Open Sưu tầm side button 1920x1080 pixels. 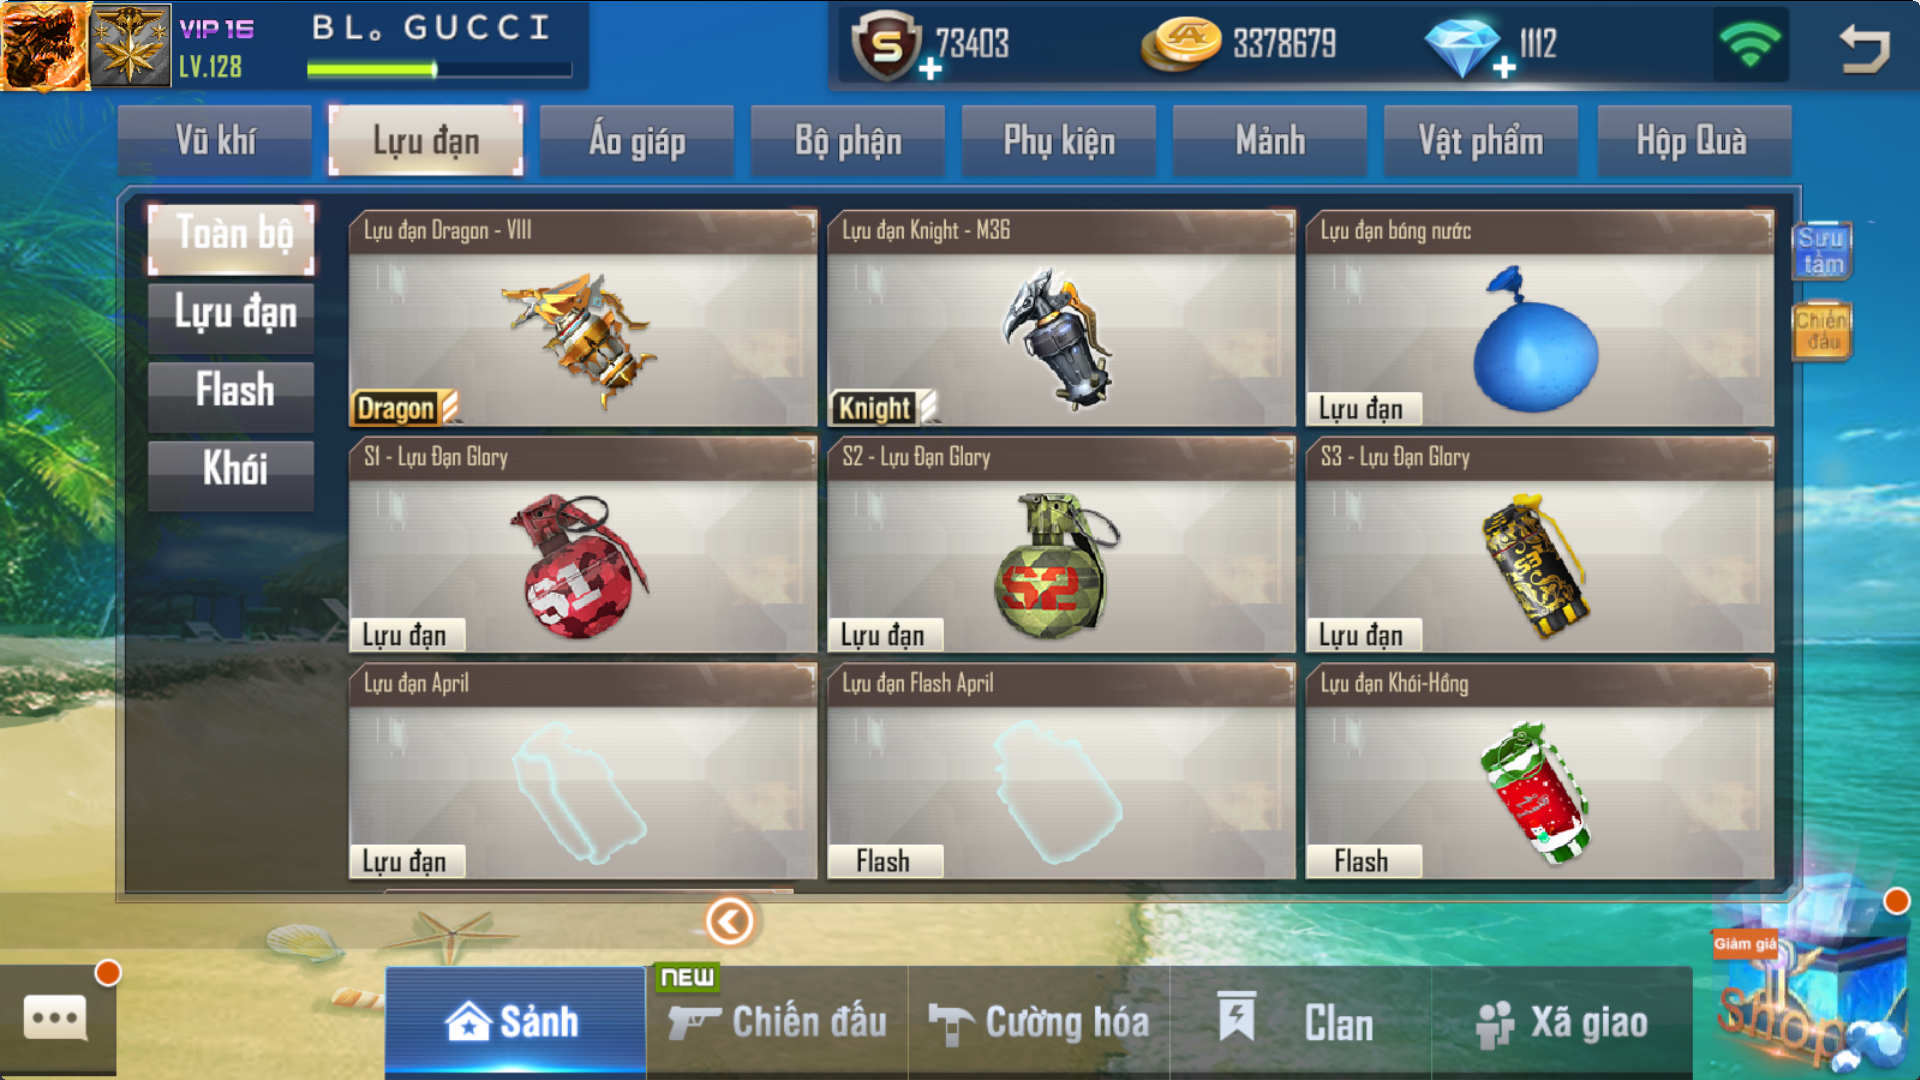point(1821,251)
